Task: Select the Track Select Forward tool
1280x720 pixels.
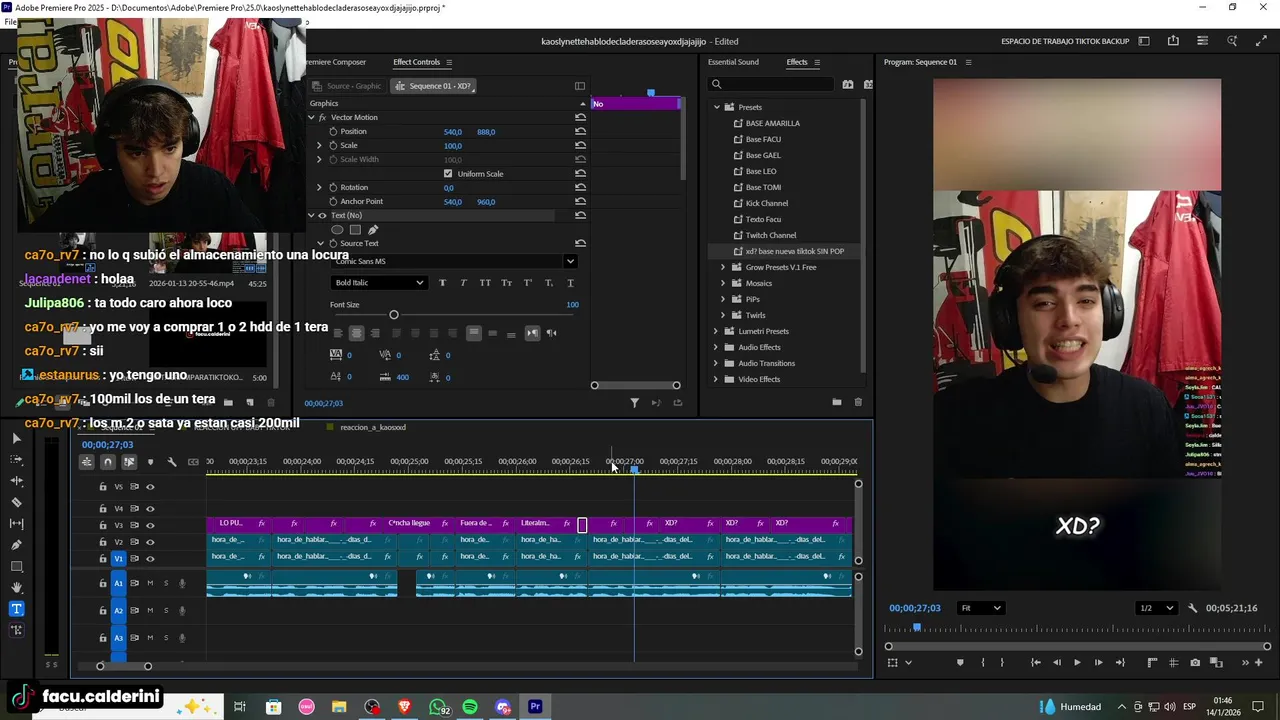Action: pos(16,460)
